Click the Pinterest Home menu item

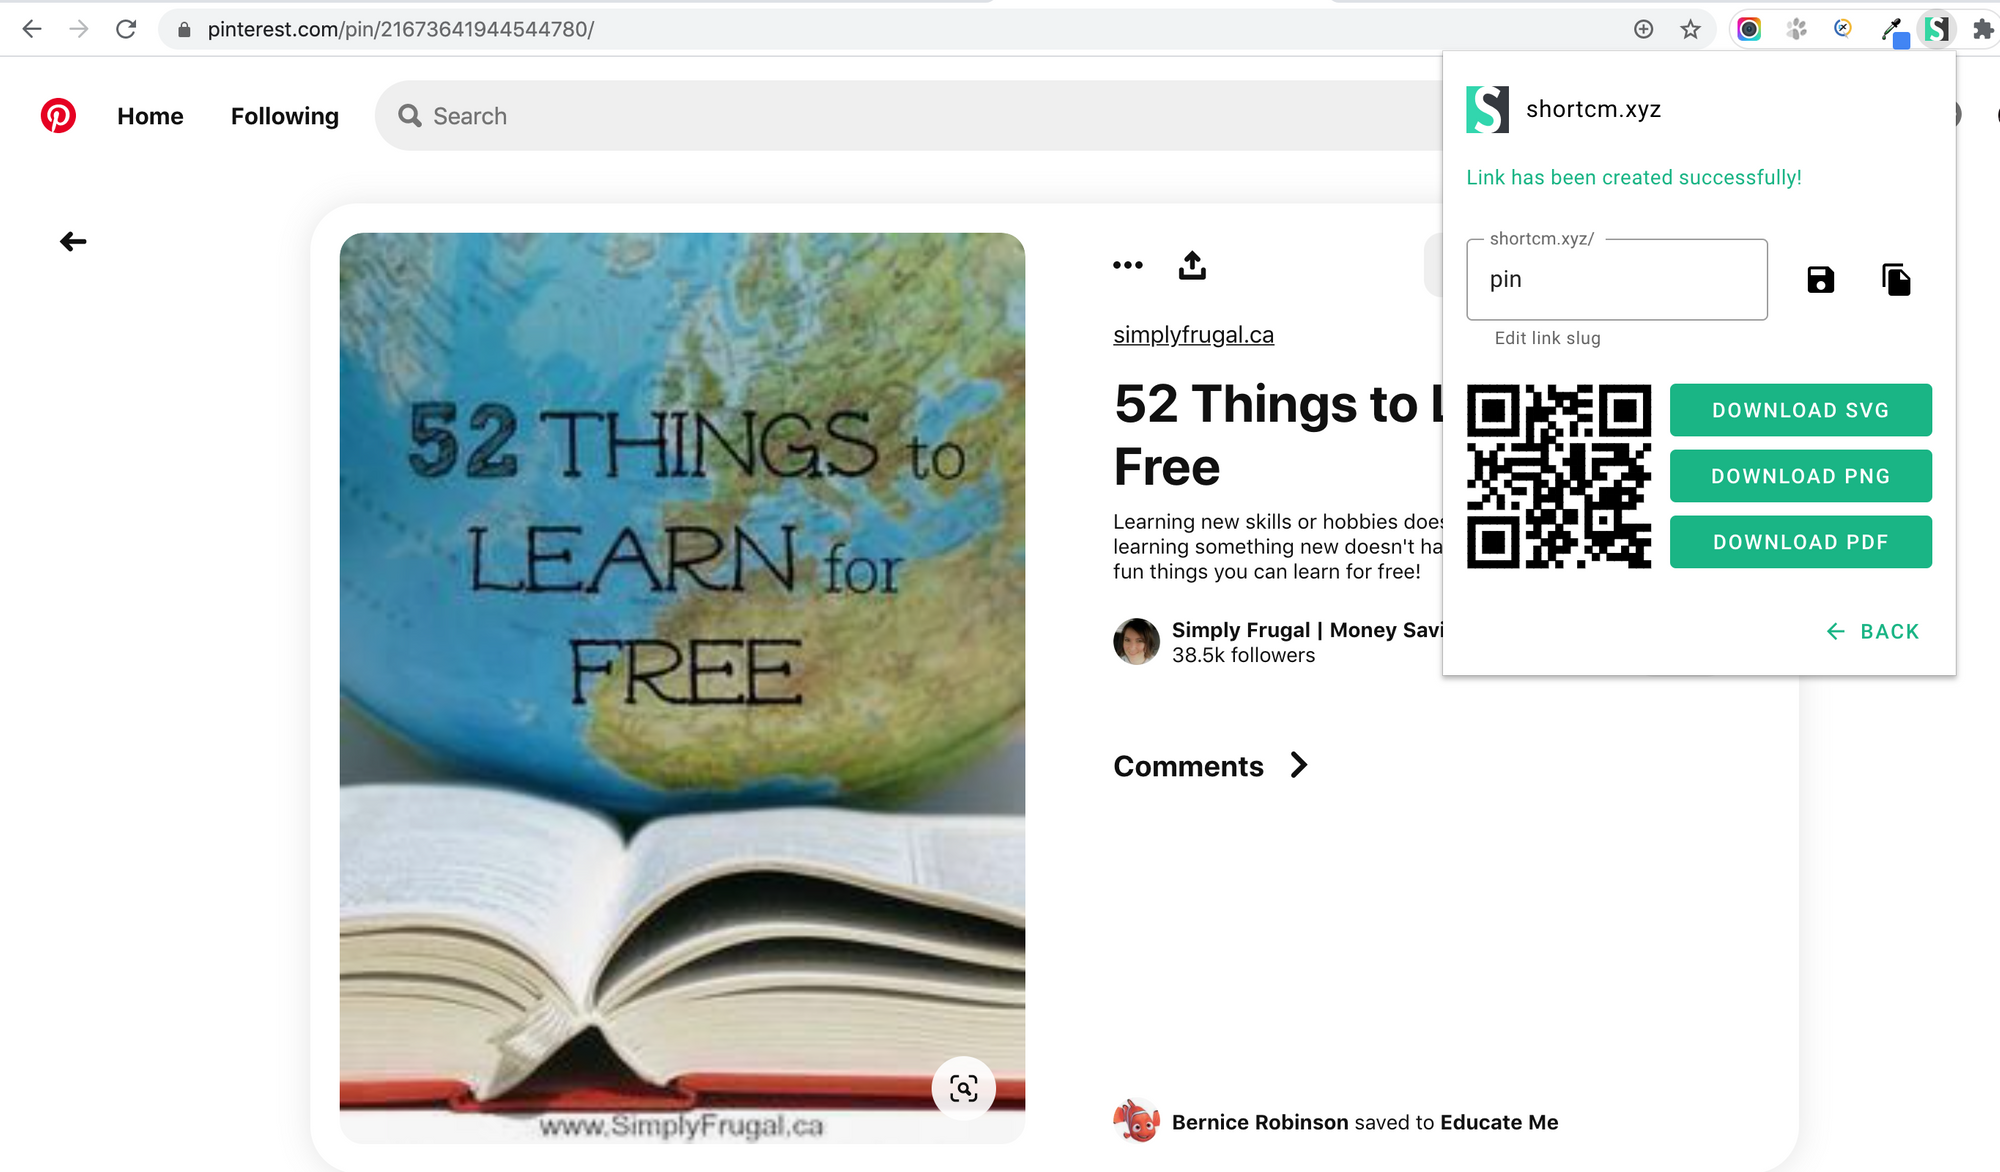coord(151,116)
